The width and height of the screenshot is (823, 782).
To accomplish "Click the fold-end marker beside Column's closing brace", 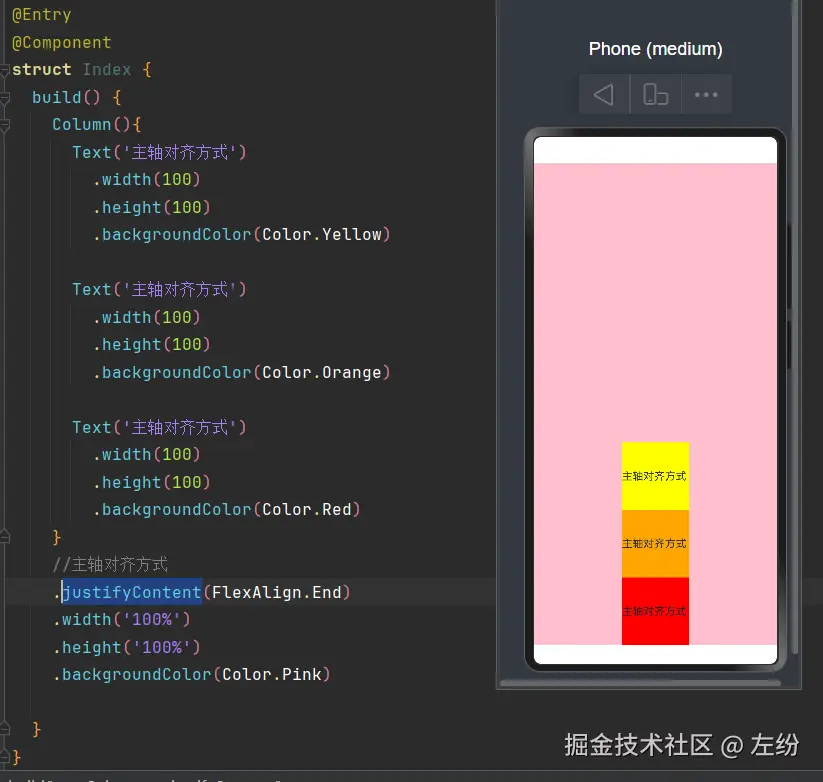I will (x=5, y=537).
